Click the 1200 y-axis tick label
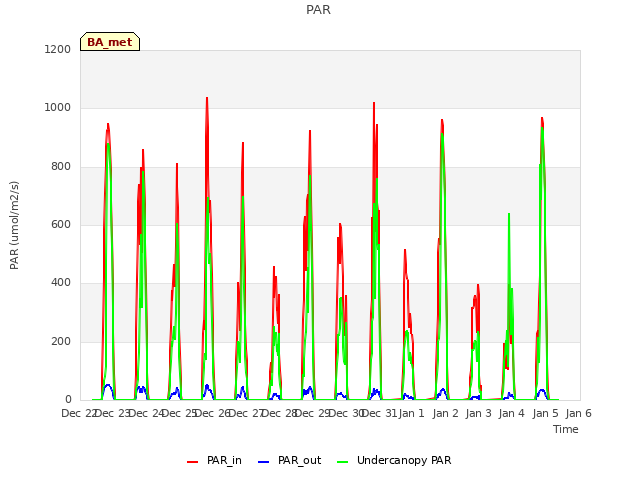Image resolution: width=640 pixels, height=480 pixels. tap(58, 49)
